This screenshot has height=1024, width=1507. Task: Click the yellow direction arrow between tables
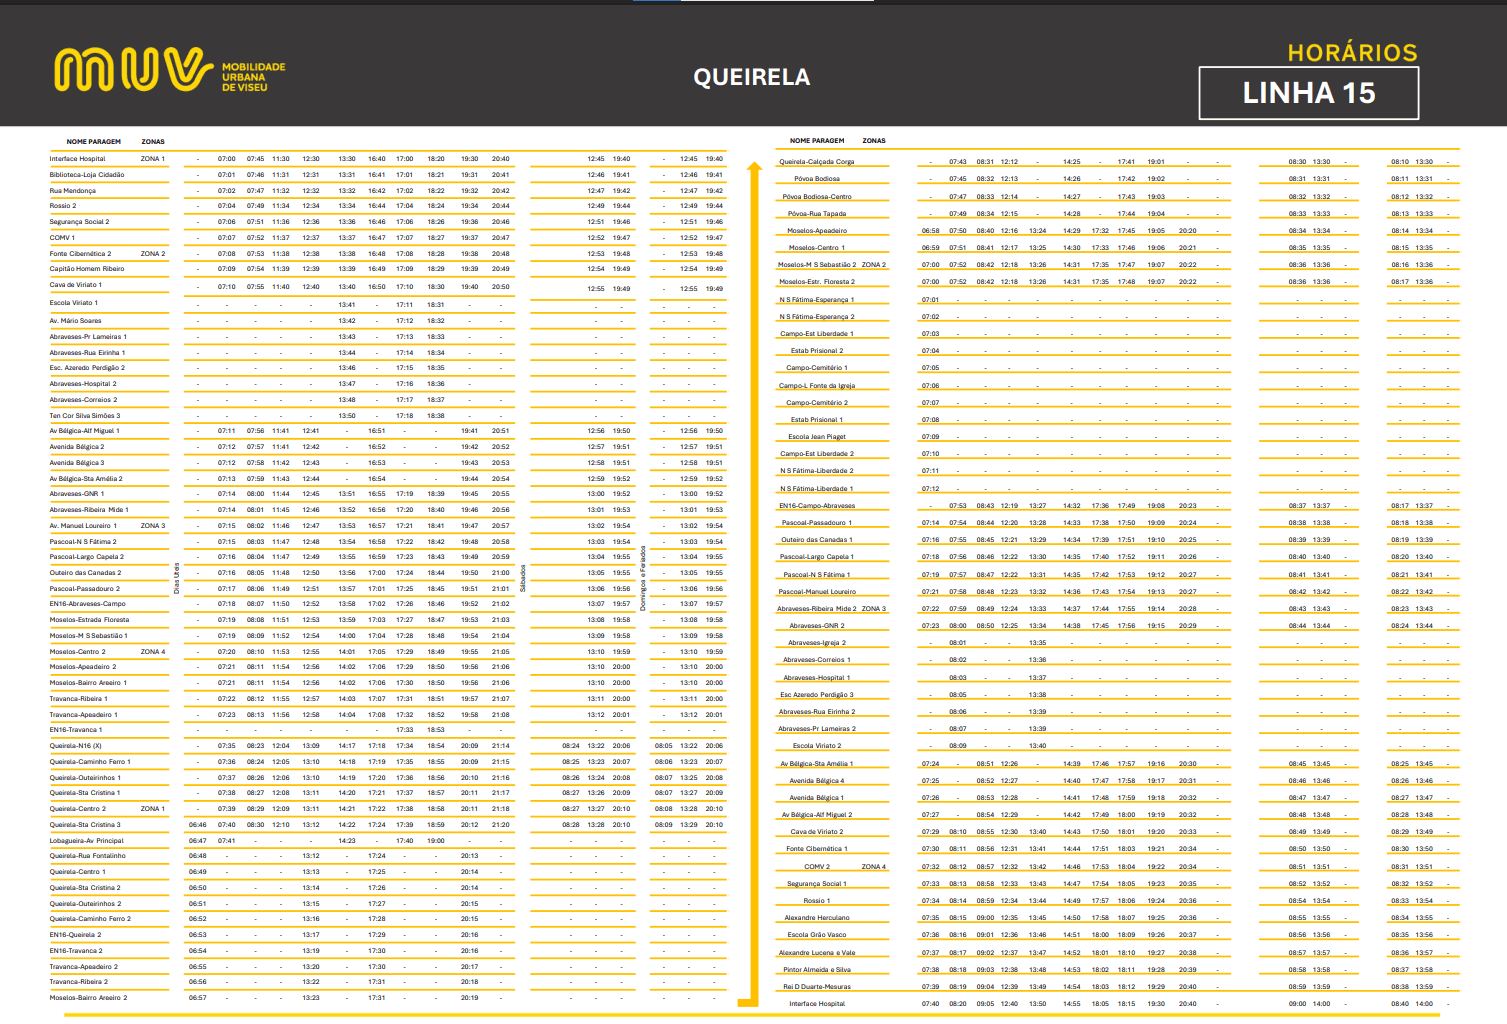coord(750,570)
